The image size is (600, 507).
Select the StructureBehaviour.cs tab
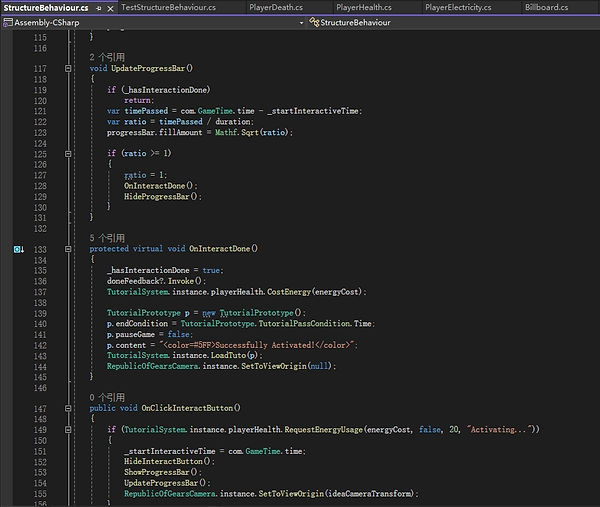click(x=46, y=8)
